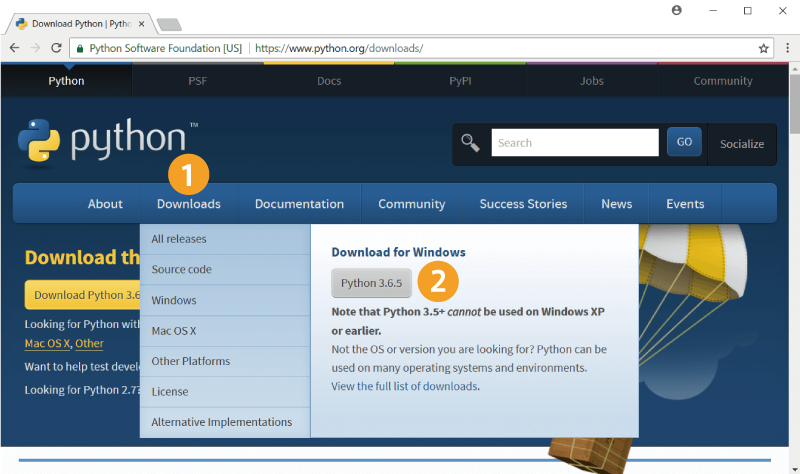Click the 'Python Software Foundation [US]' certificate label

pyautogui.click(x=165, y=48)
